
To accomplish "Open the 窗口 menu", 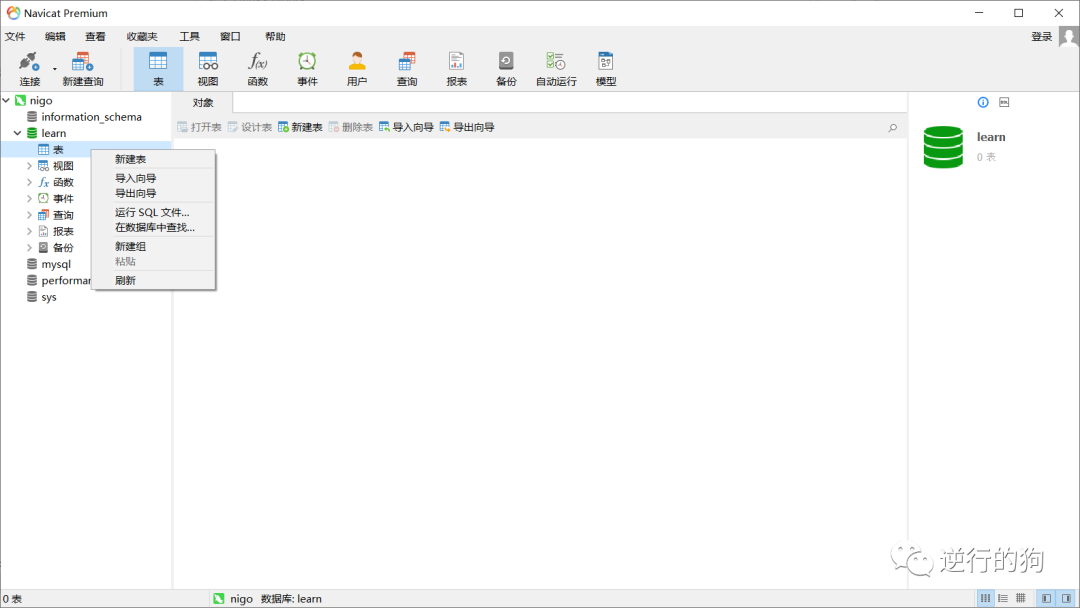I will (x=230, y=36).
